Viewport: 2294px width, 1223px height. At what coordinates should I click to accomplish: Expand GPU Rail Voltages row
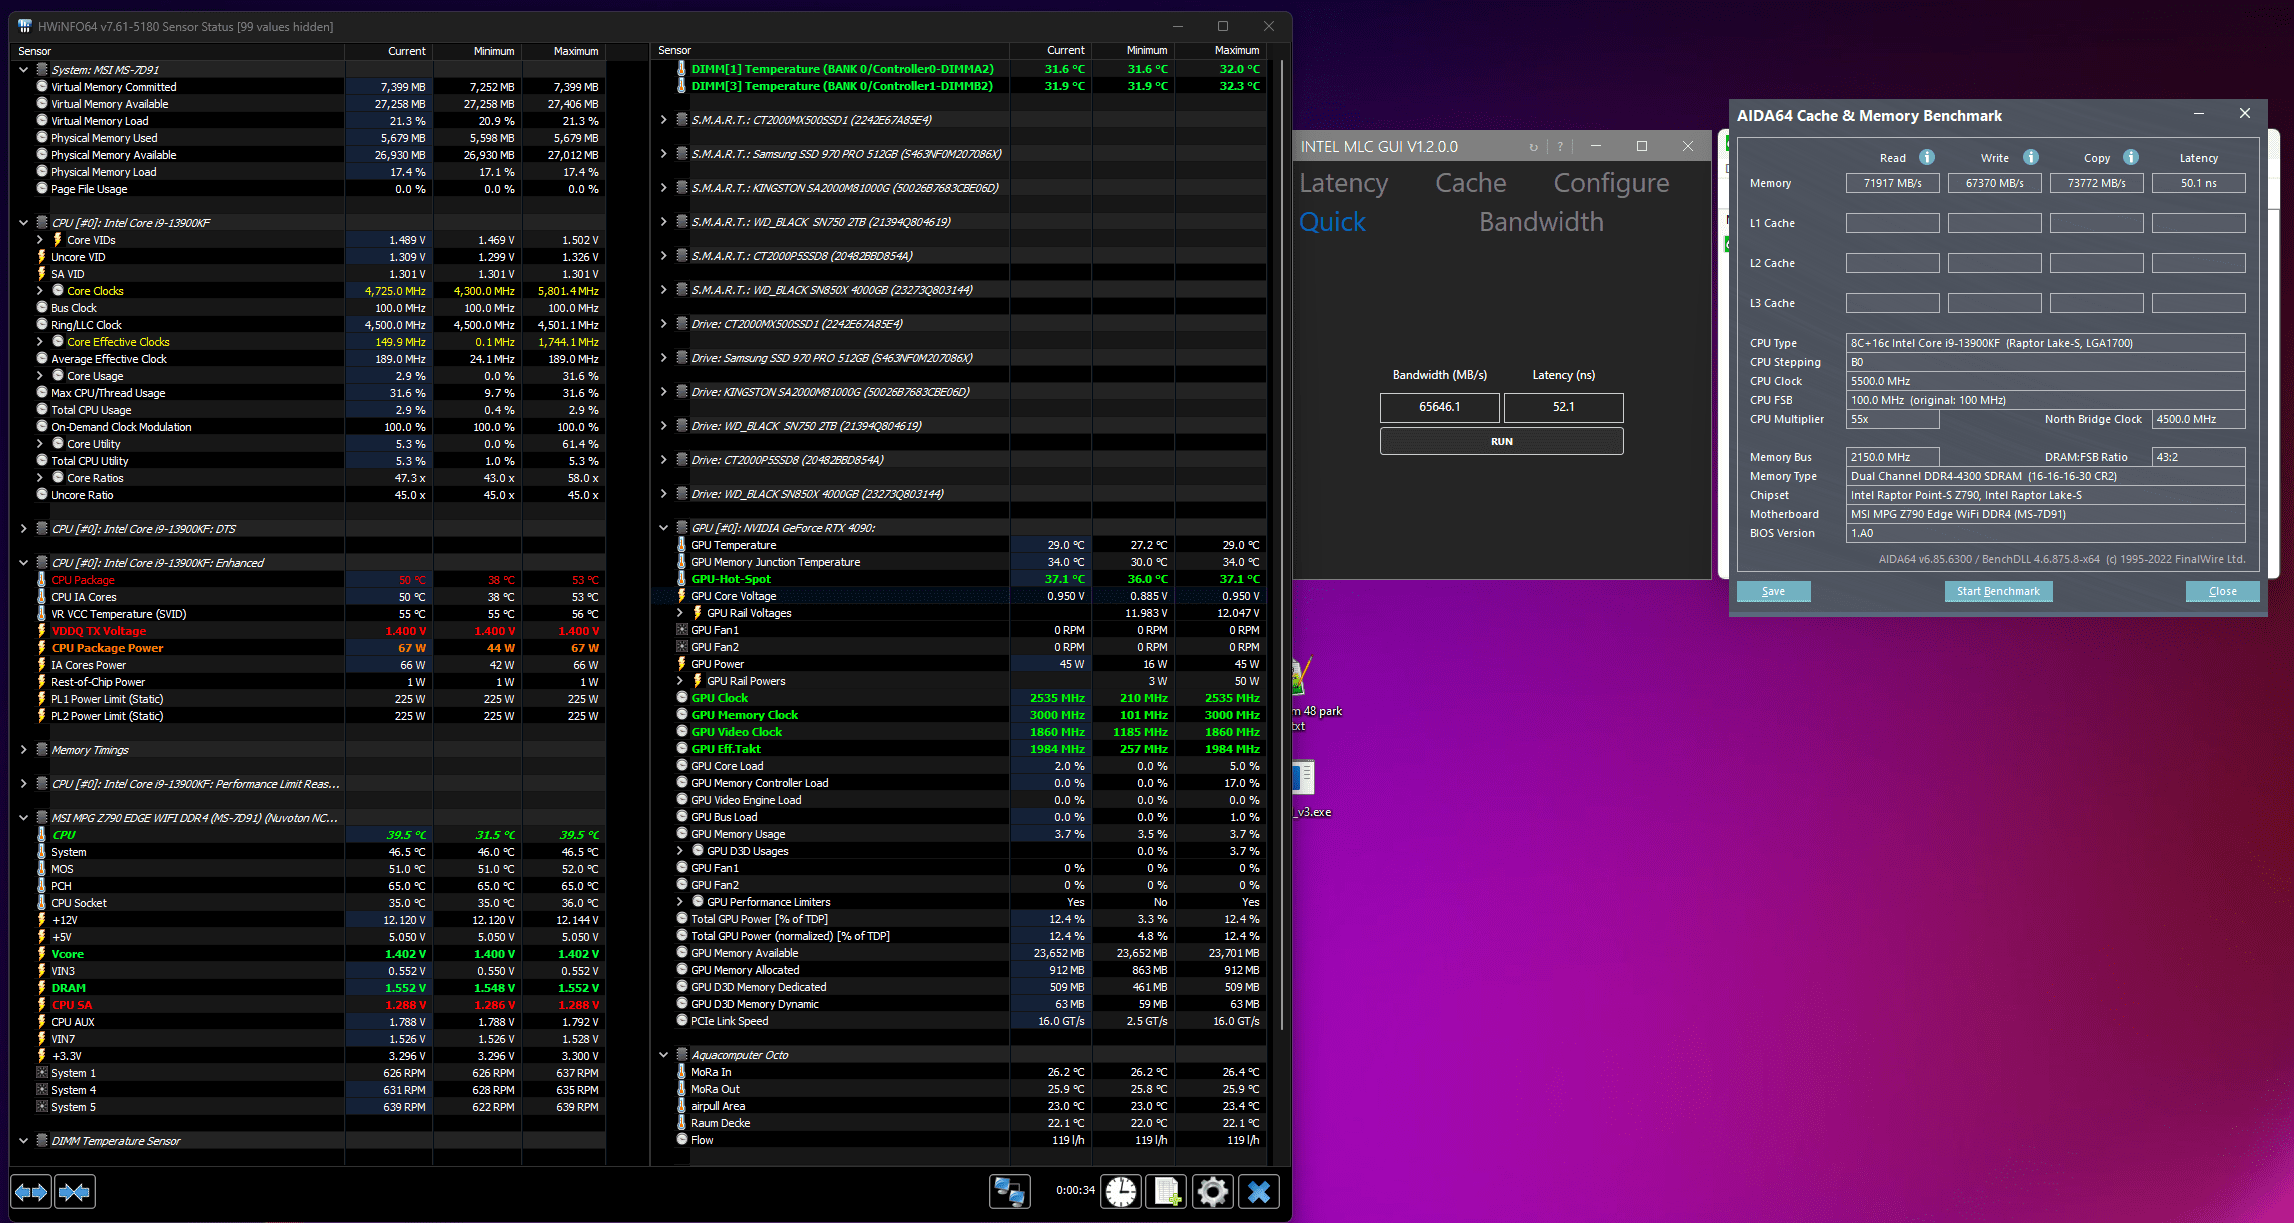680,613
